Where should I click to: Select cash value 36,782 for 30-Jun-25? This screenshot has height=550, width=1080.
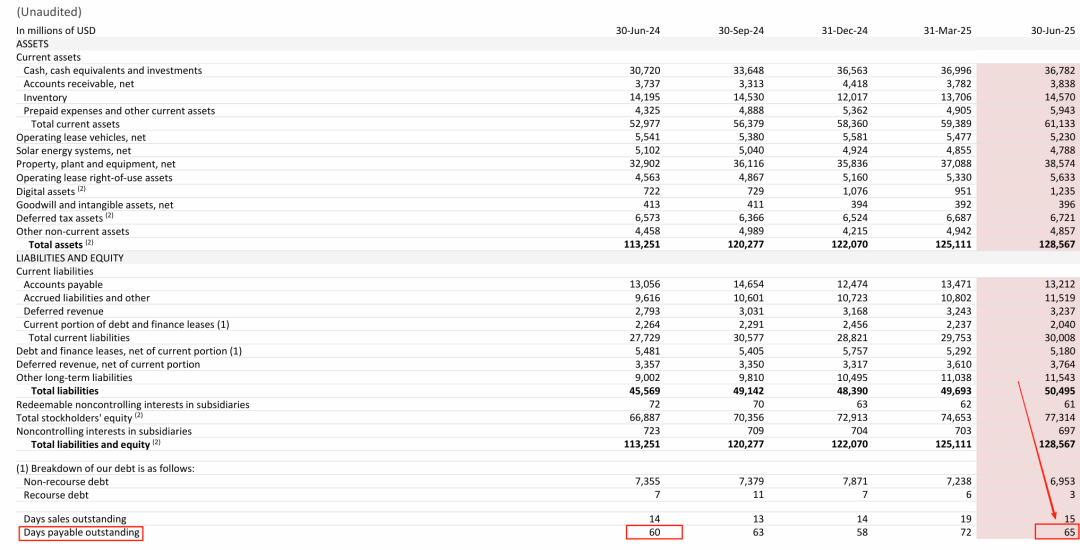click(x=1059, y=70)
